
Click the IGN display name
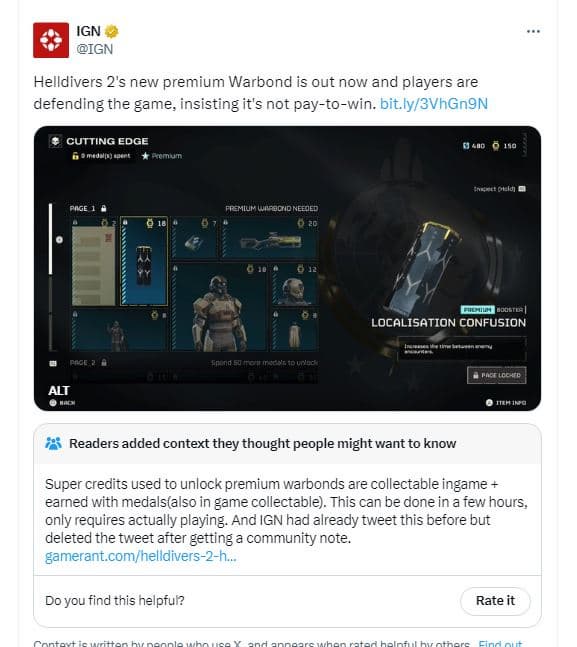(88, 31)
